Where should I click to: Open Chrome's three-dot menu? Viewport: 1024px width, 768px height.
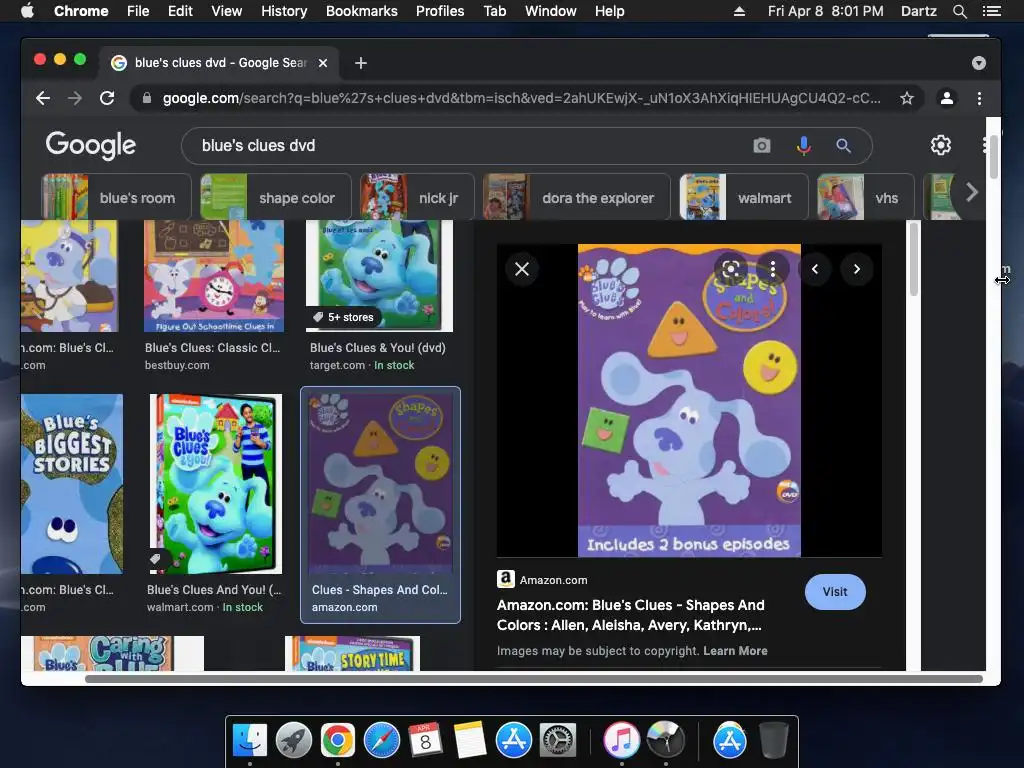coord(979,98)
